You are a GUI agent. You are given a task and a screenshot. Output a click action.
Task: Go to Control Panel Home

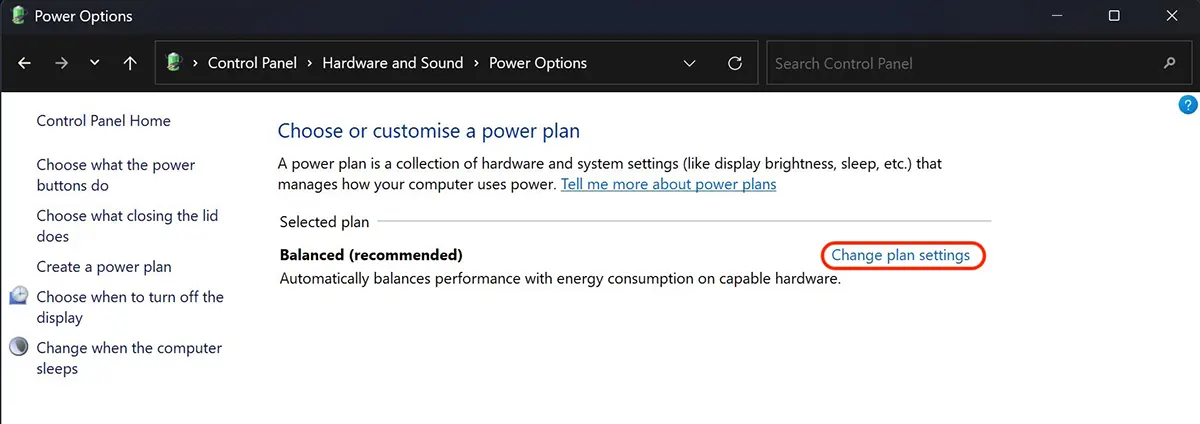coord(104,121)
